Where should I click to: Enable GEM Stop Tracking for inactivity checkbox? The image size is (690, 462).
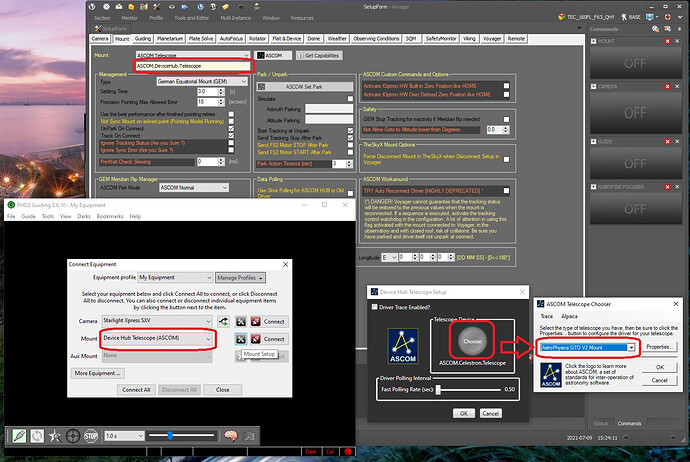[x=506, y=119]
